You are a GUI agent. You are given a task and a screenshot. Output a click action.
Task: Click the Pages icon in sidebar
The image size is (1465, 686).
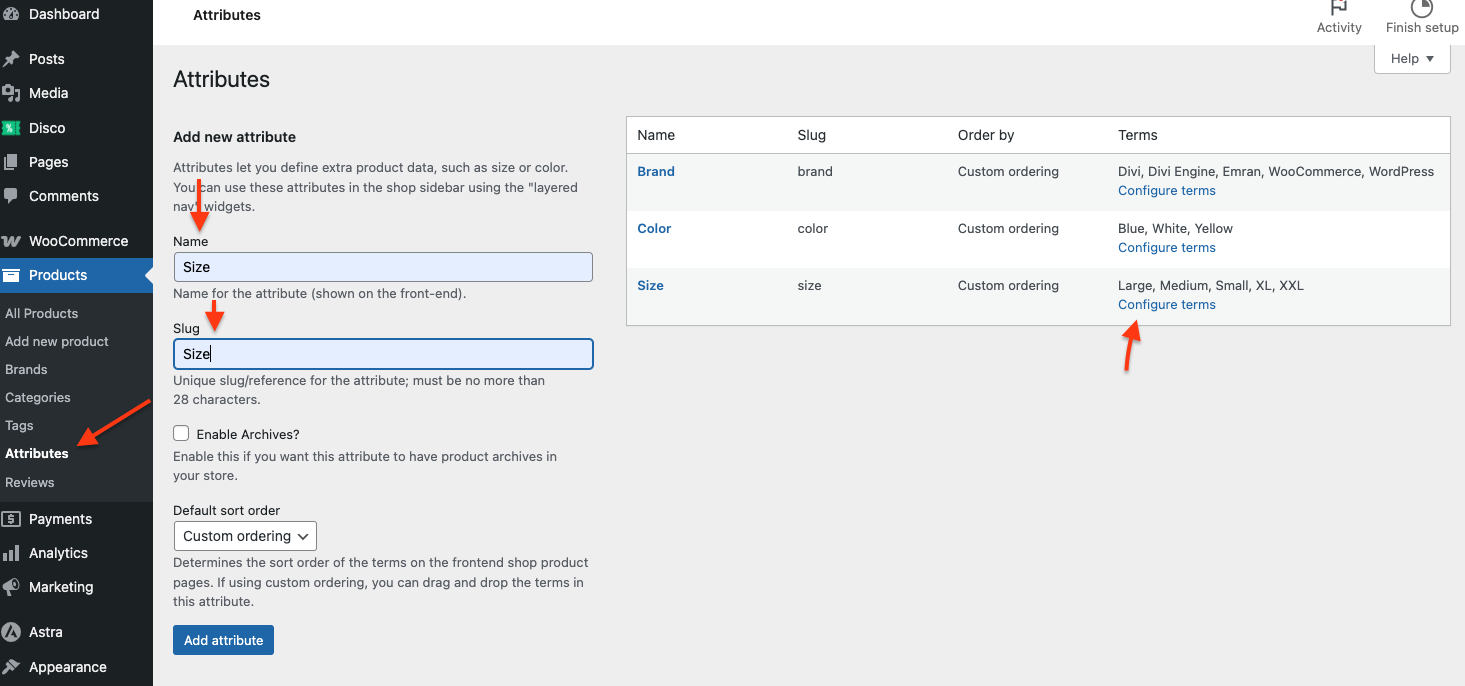click(11, 162)
